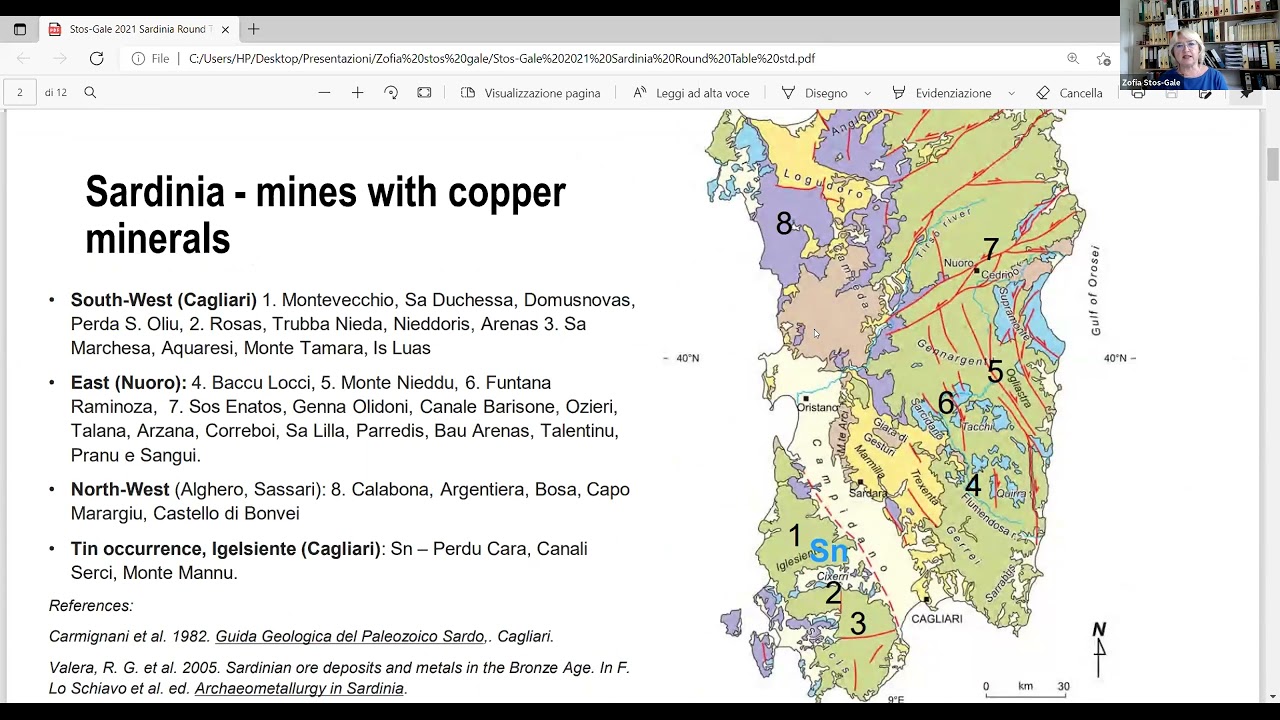Viewport: 1280px width, 720px height.
Task: Rotate the PDF page
Action: pos(391,93)
